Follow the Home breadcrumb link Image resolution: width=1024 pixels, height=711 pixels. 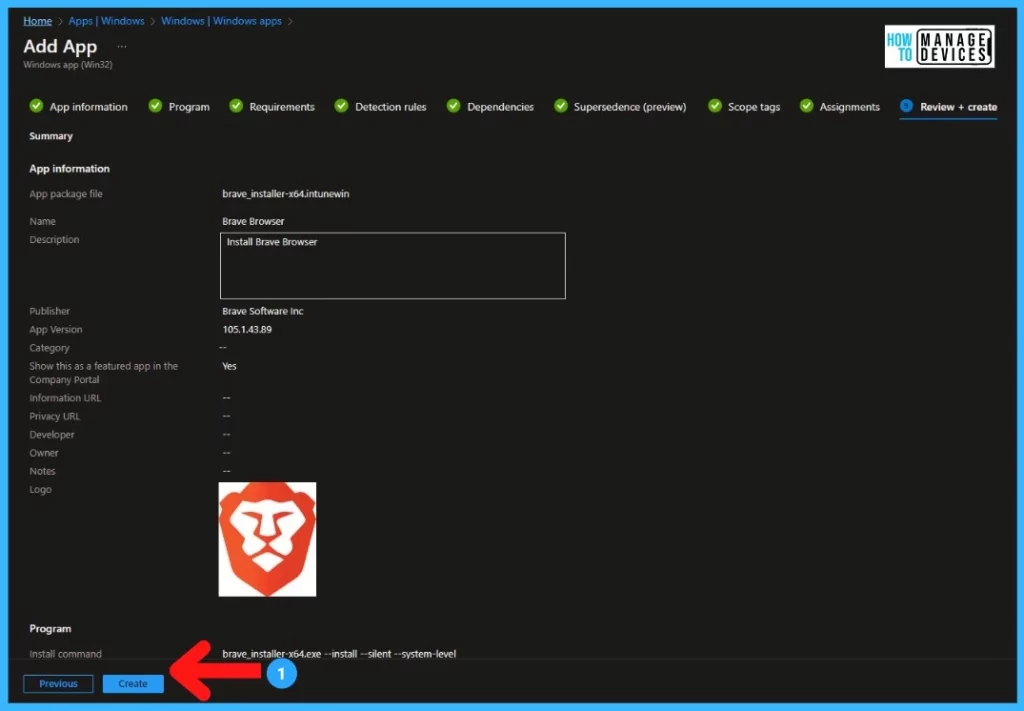click(37, 21)
